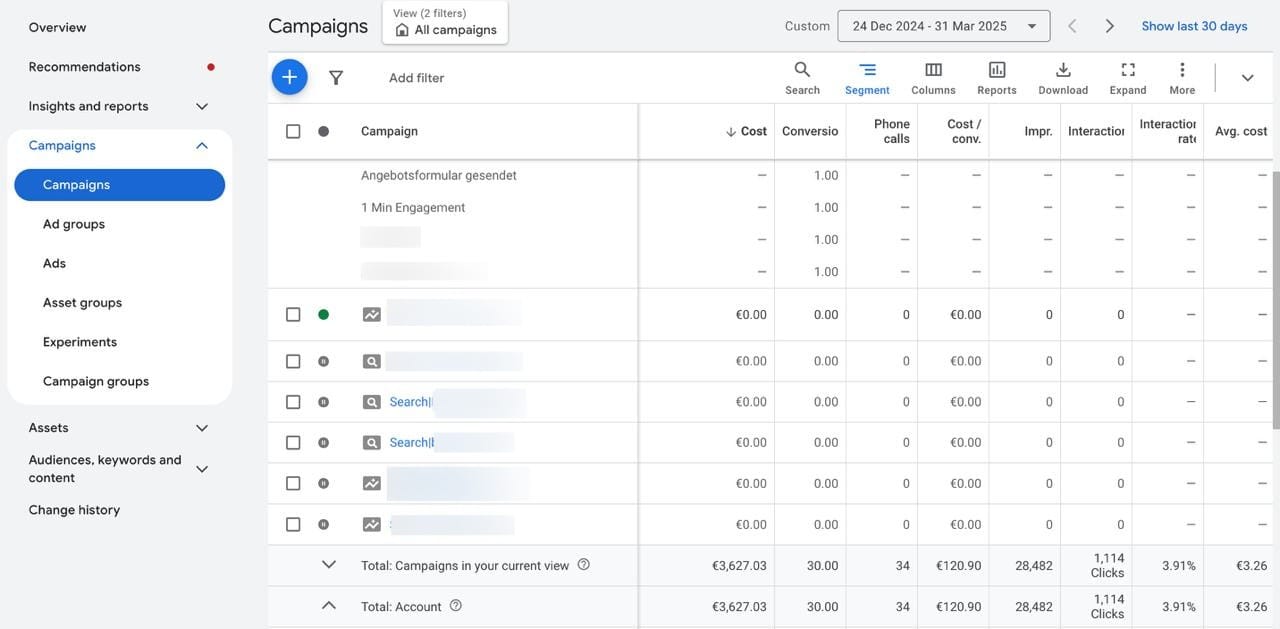Click the Segment toolbar icon
The width and height of the screenshot is (1280, 629).
867,78
